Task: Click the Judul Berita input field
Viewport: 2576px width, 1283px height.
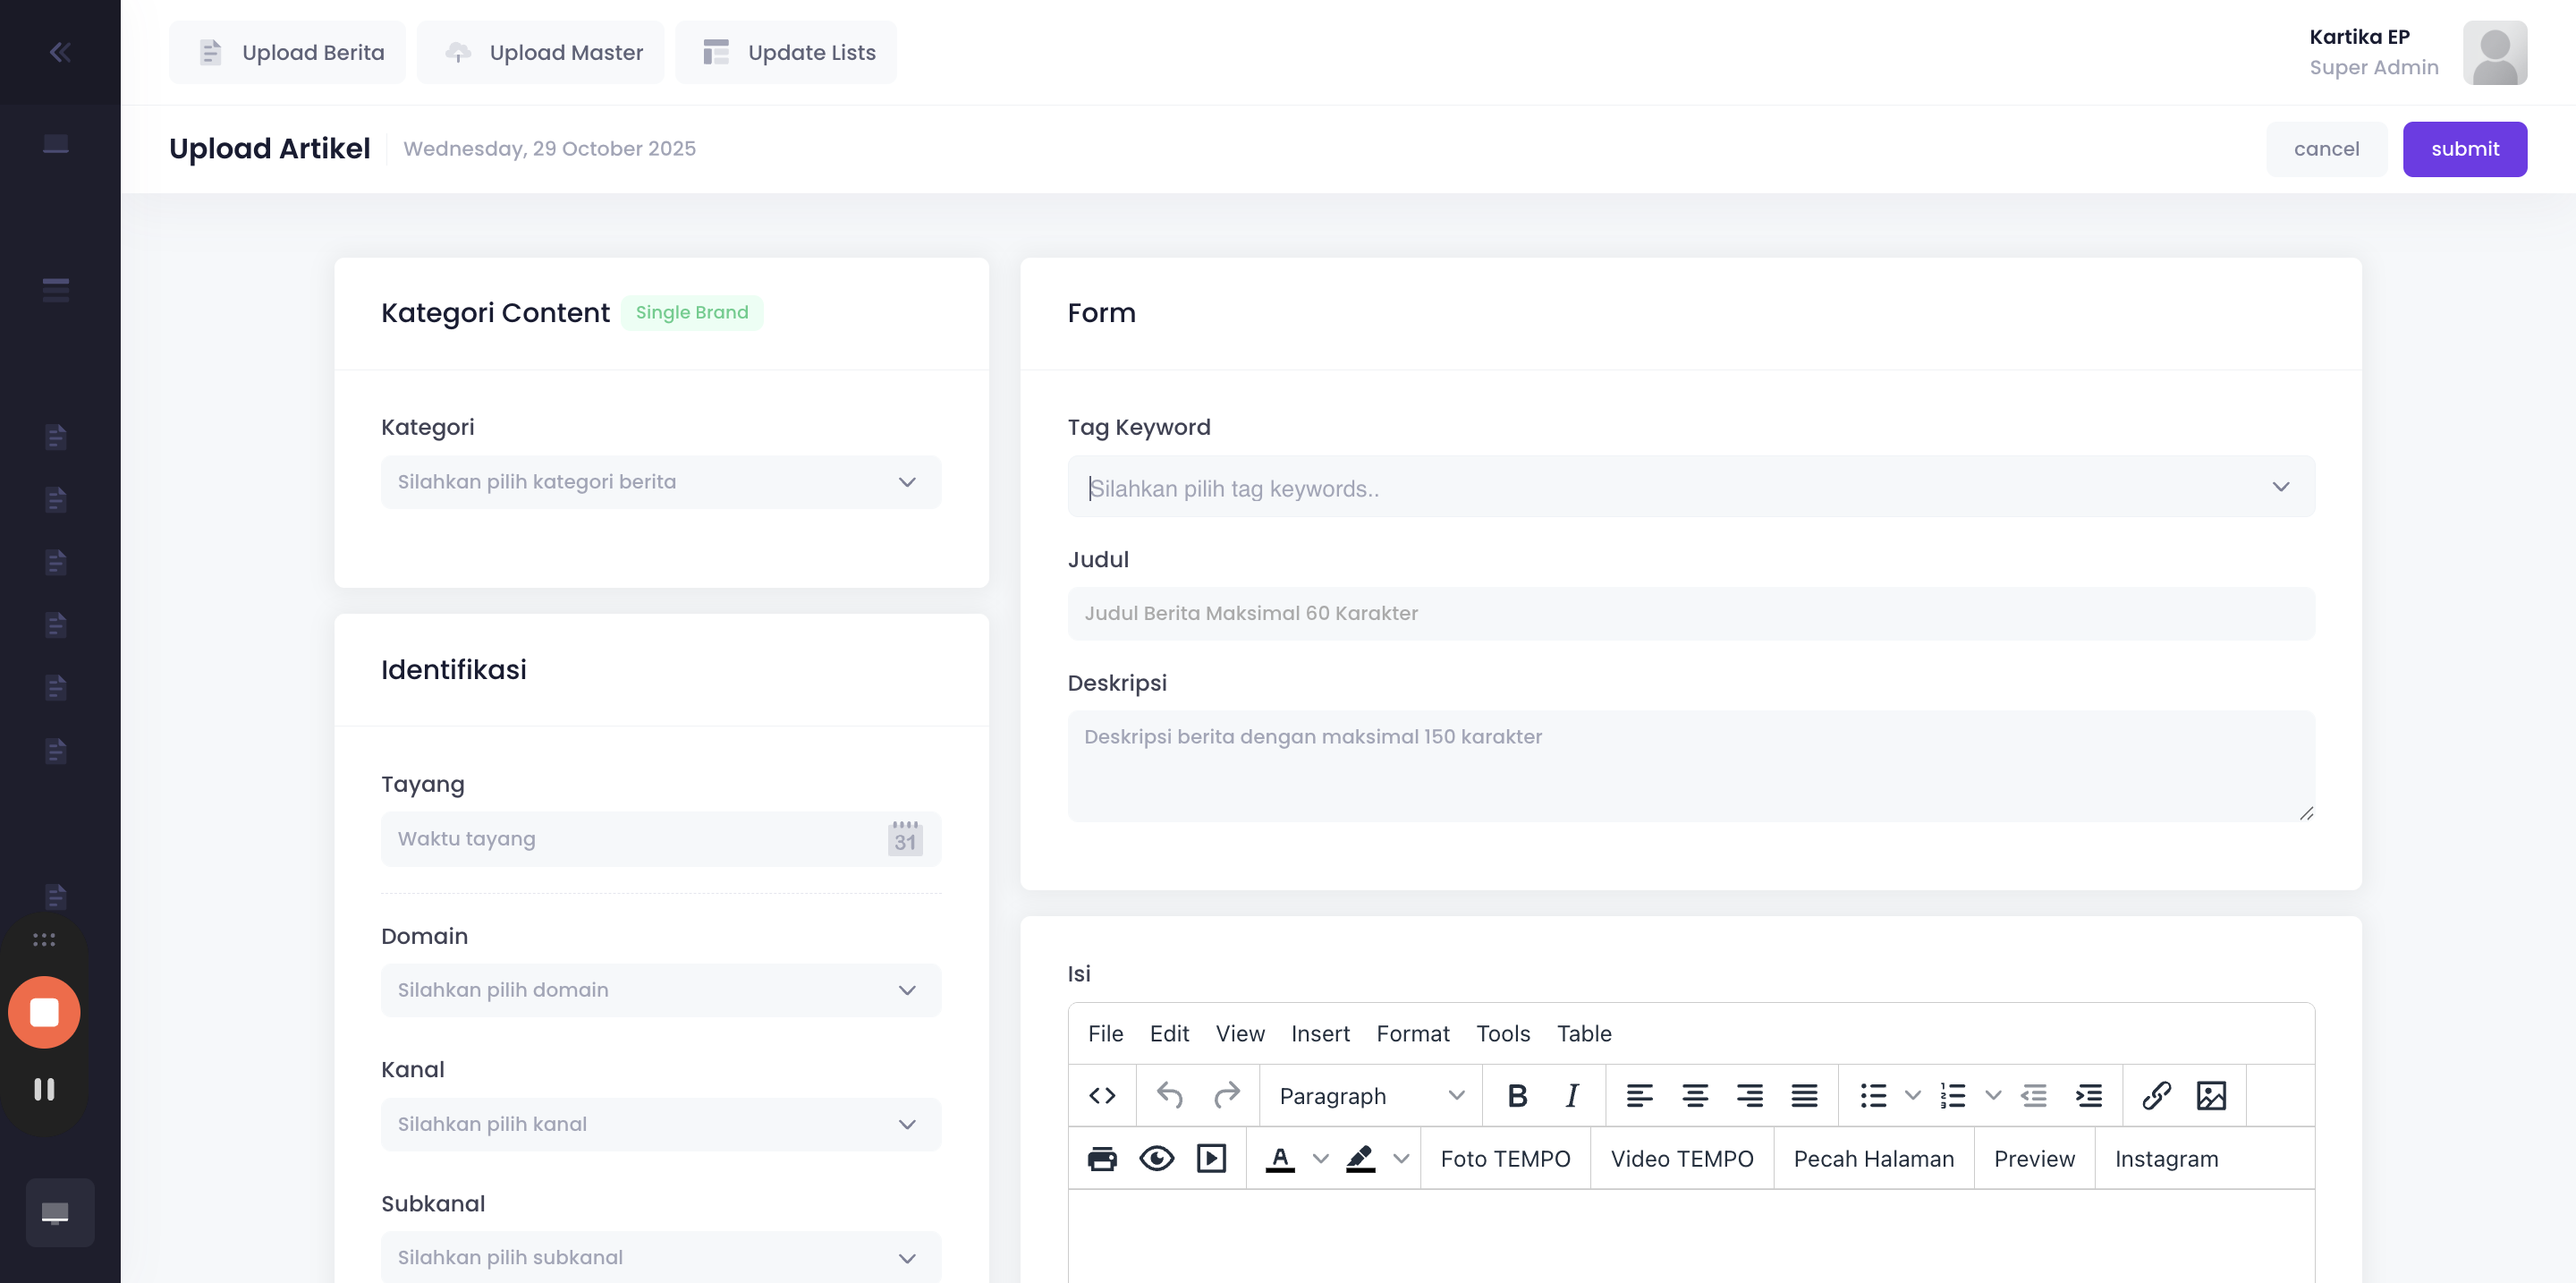Action: coord(1690,613)
